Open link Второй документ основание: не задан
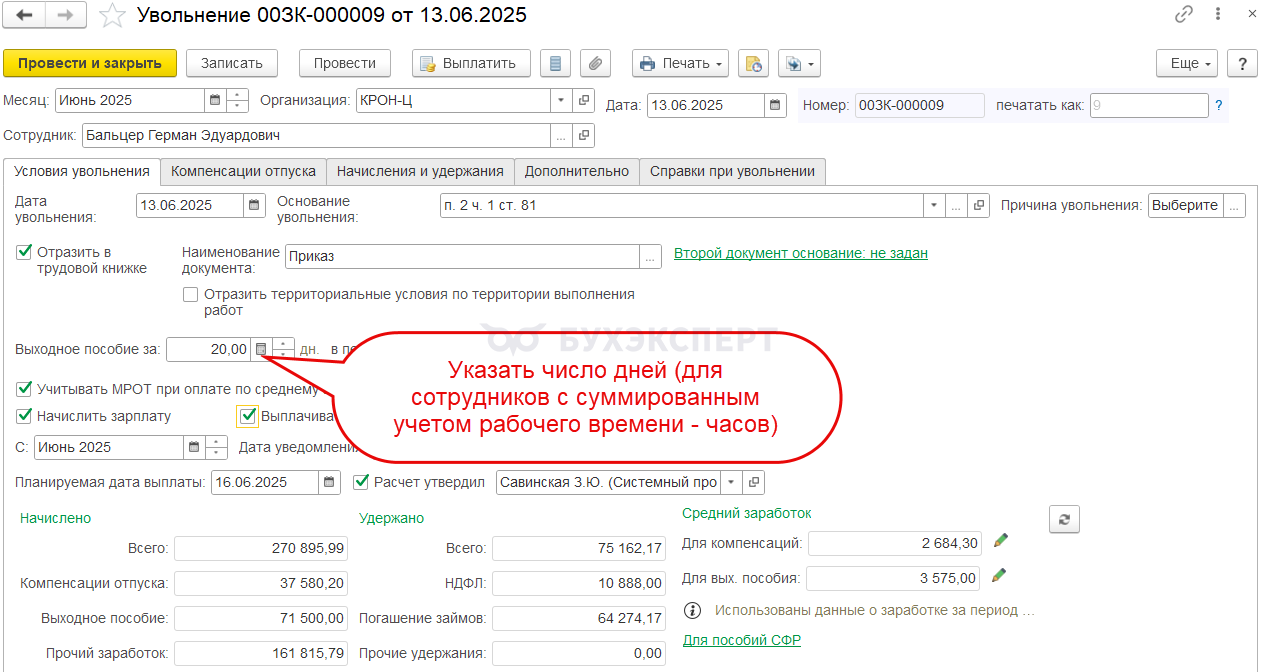 pyautogui.click(x=801, y=253)
